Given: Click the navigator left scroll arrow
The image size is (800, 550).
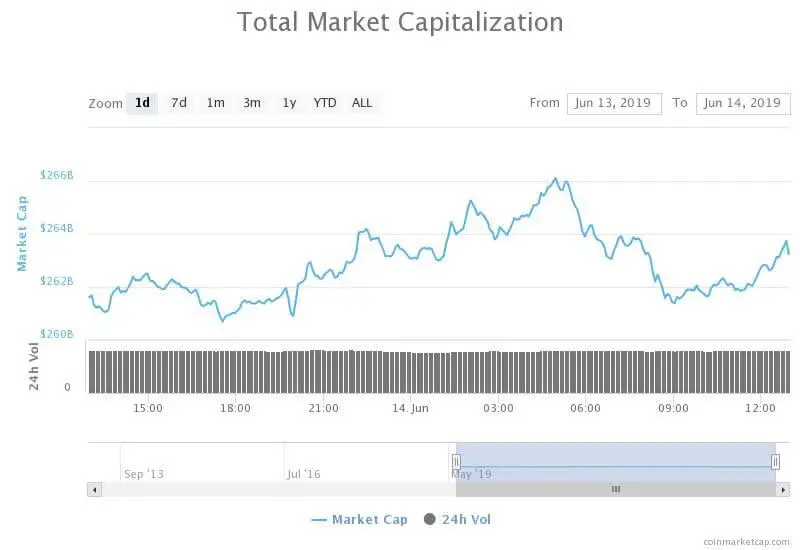Looking at the screenshot, I should [x=95, y=489].
